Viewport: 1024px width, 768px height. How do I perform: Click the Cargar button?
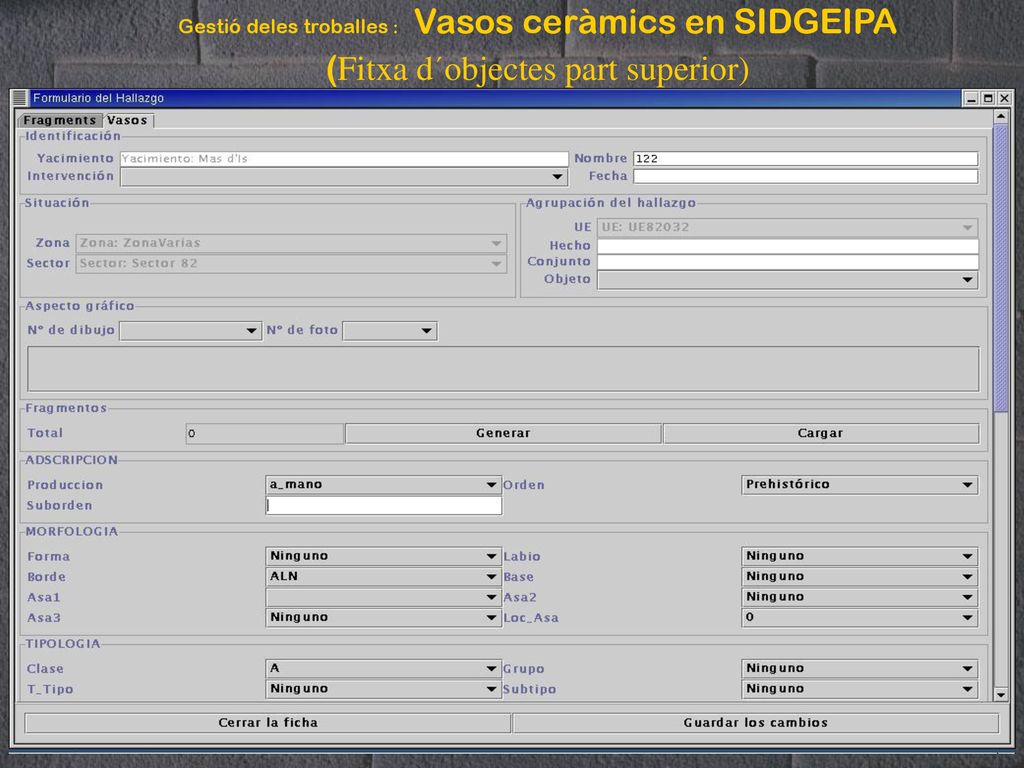pyautogui.click(x=821, y=433)
